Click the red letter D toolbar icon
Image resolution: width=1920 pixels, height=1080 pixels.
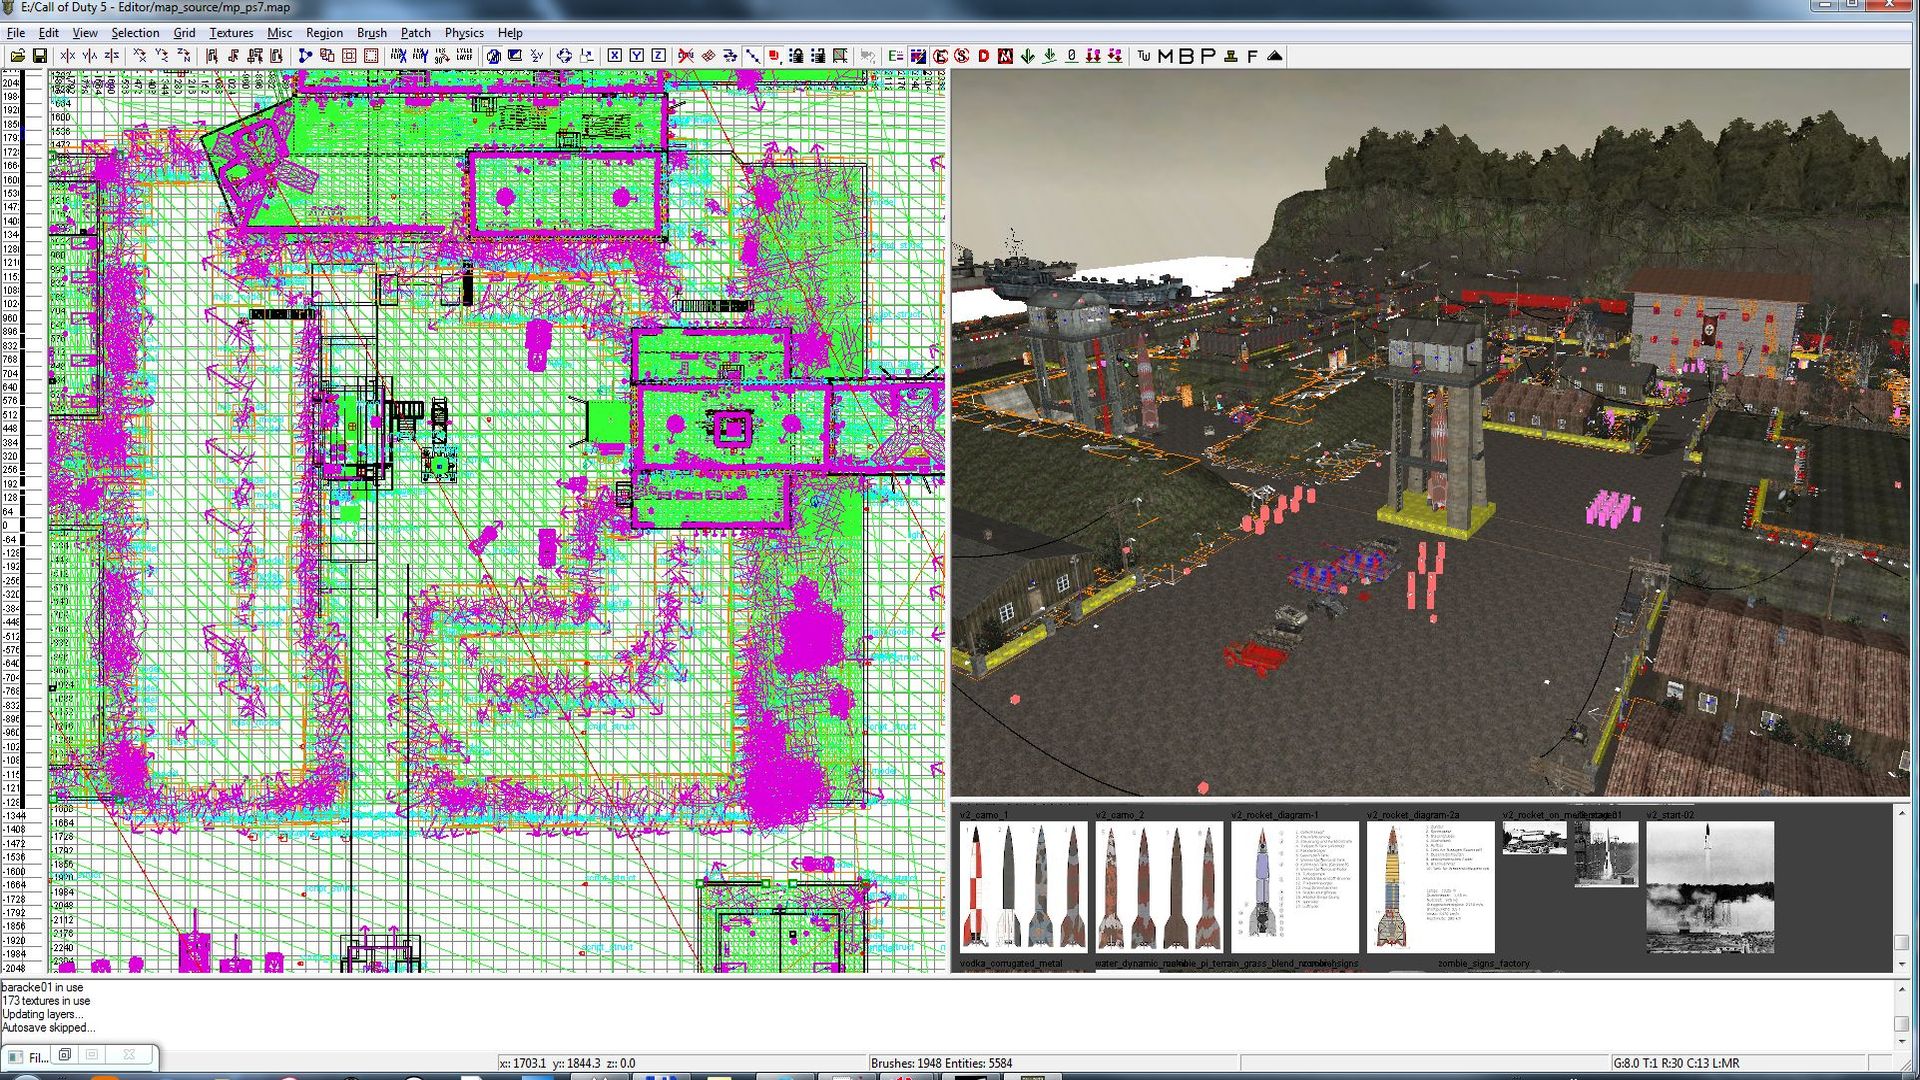(x=984, y=56)
